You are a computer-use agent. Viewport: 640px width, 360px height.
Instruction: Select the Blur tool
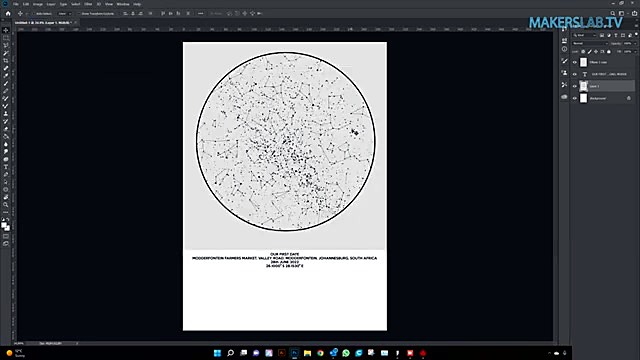(x=6, y=144)
